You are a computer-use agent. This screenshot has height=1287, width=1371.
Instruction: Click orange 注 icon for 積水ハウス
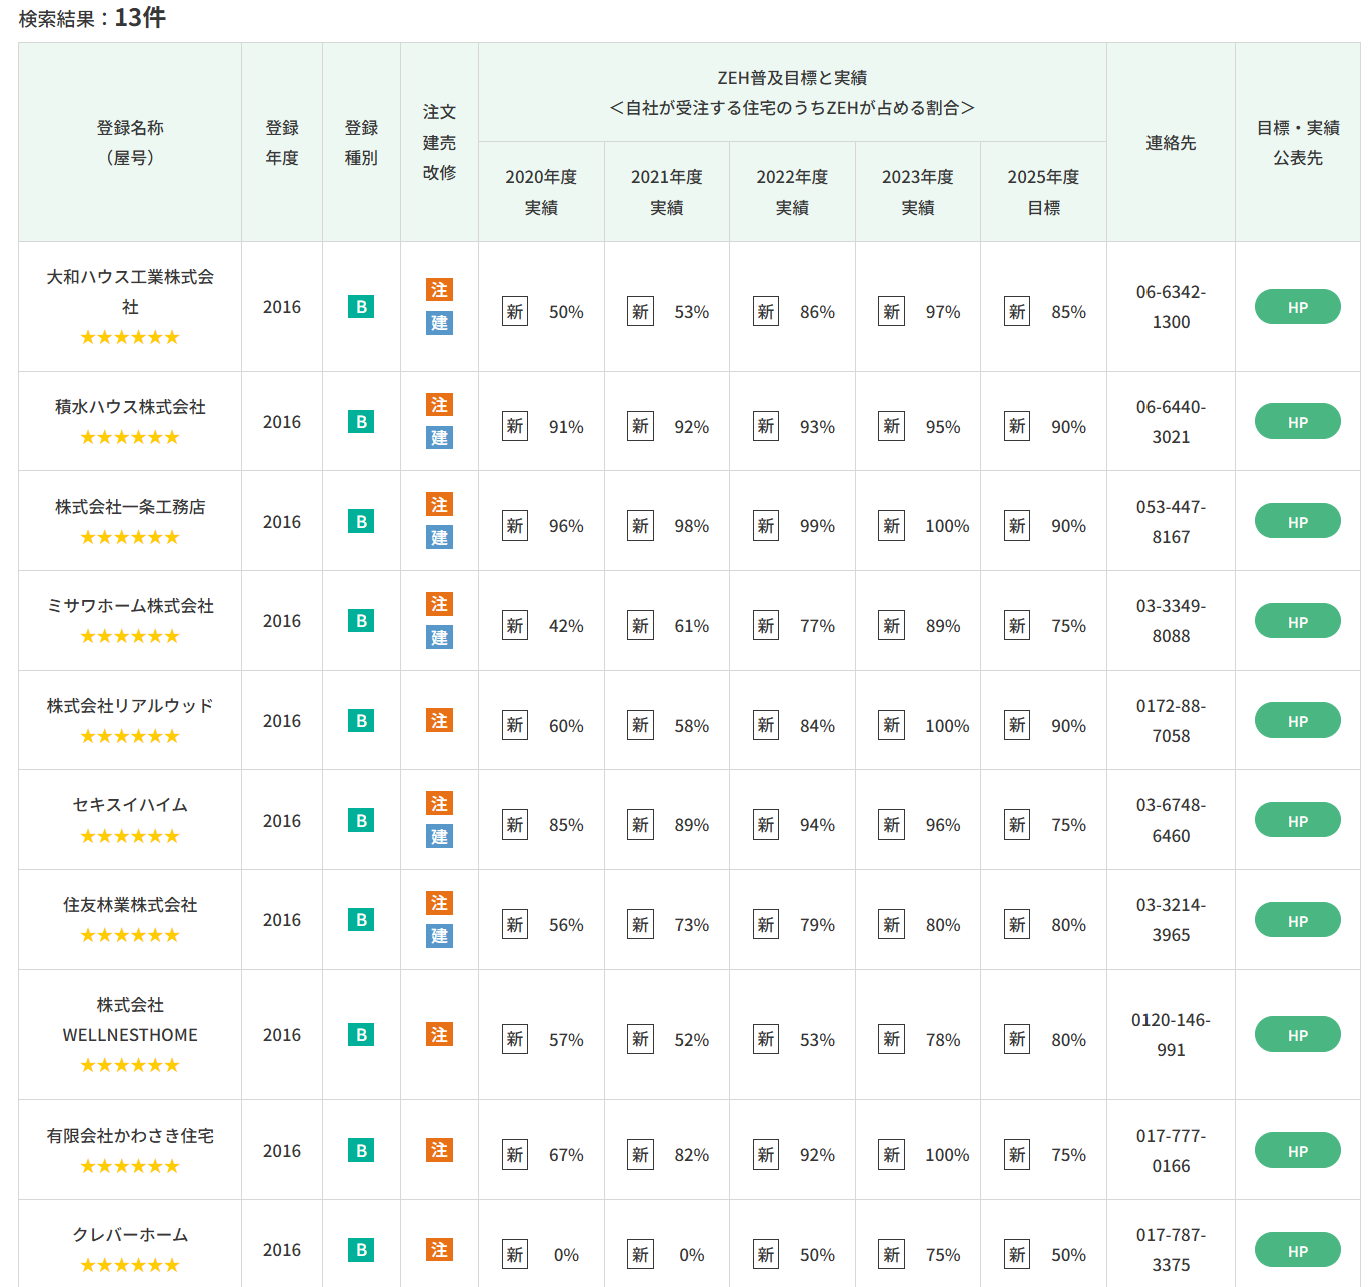click(x=439, y=405)
